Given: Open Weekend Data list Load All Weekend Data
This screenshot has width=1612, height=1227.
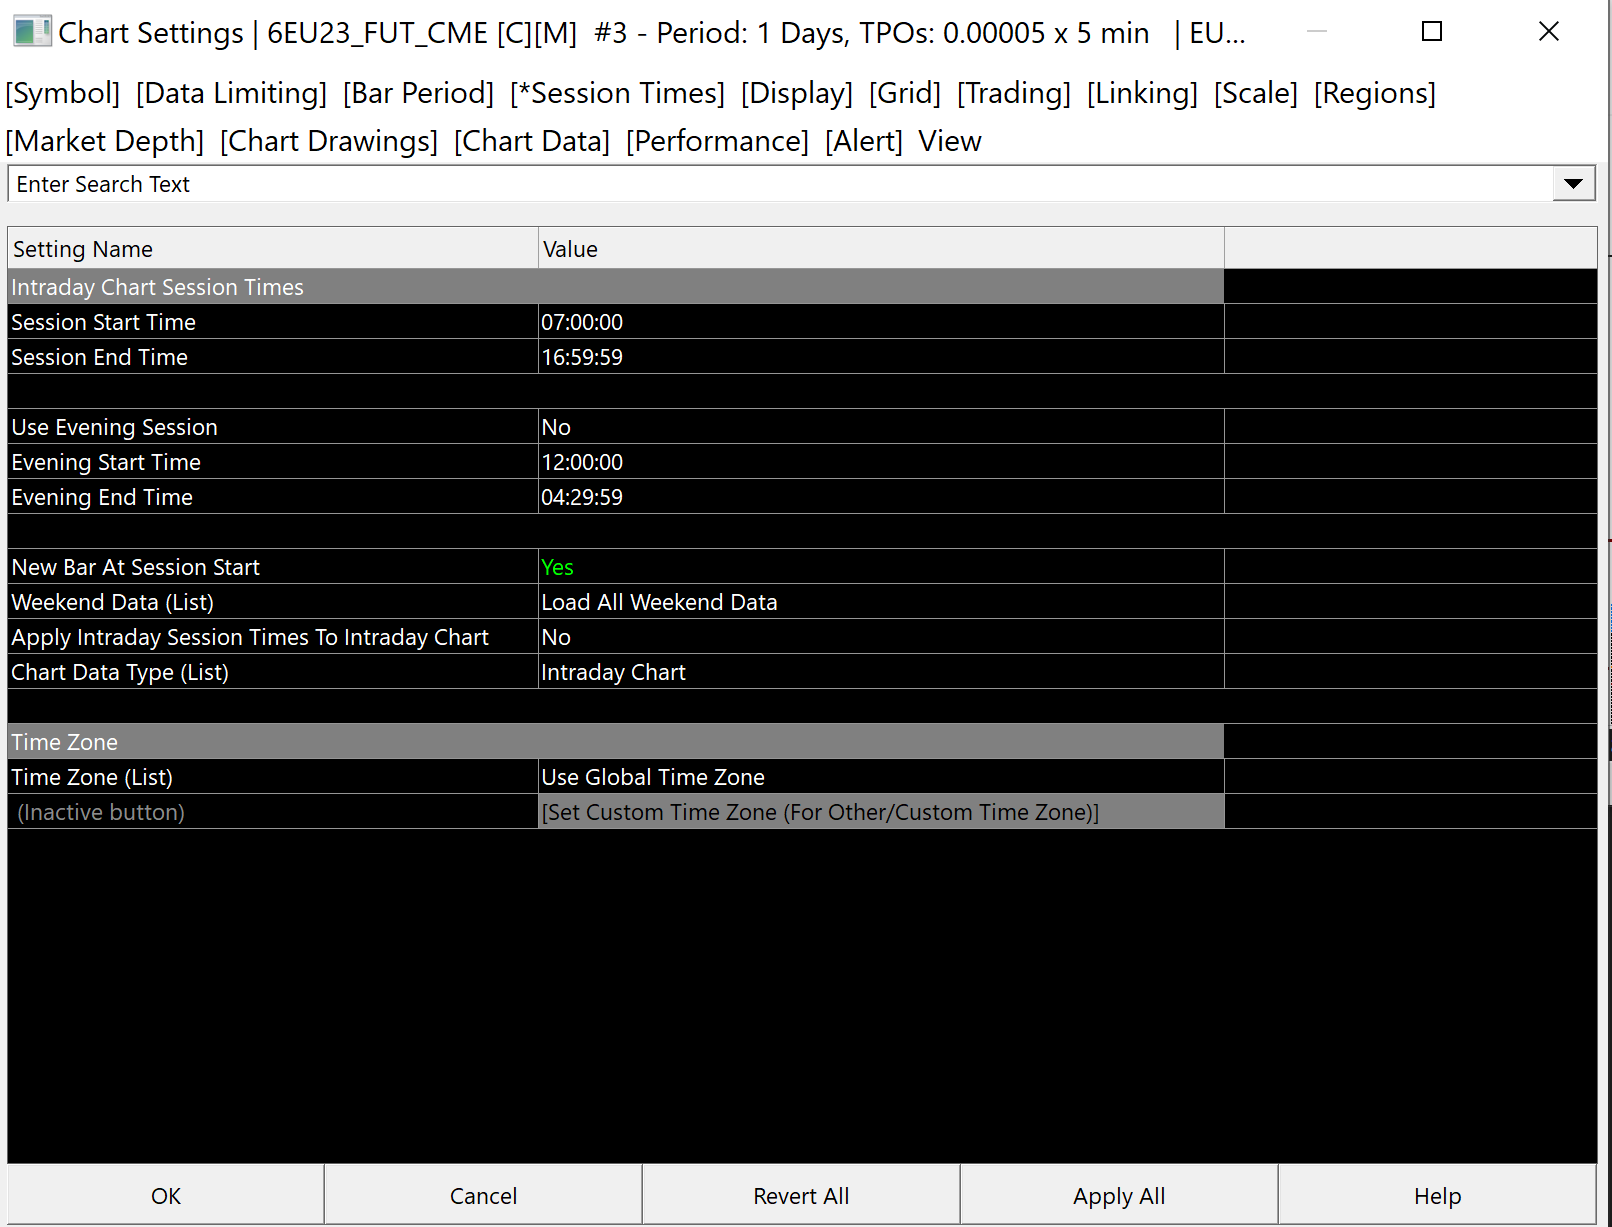Looking at the screenshot, I should point(881,602).
